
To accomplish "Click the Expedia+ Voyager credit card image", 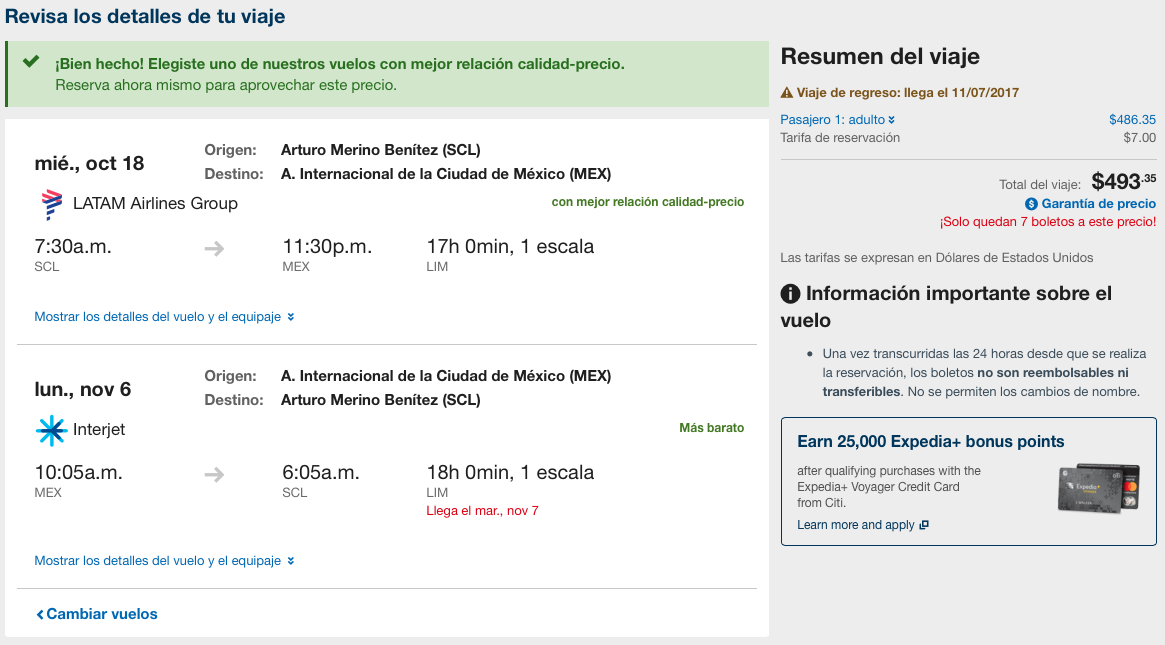I will [1099, 488].
